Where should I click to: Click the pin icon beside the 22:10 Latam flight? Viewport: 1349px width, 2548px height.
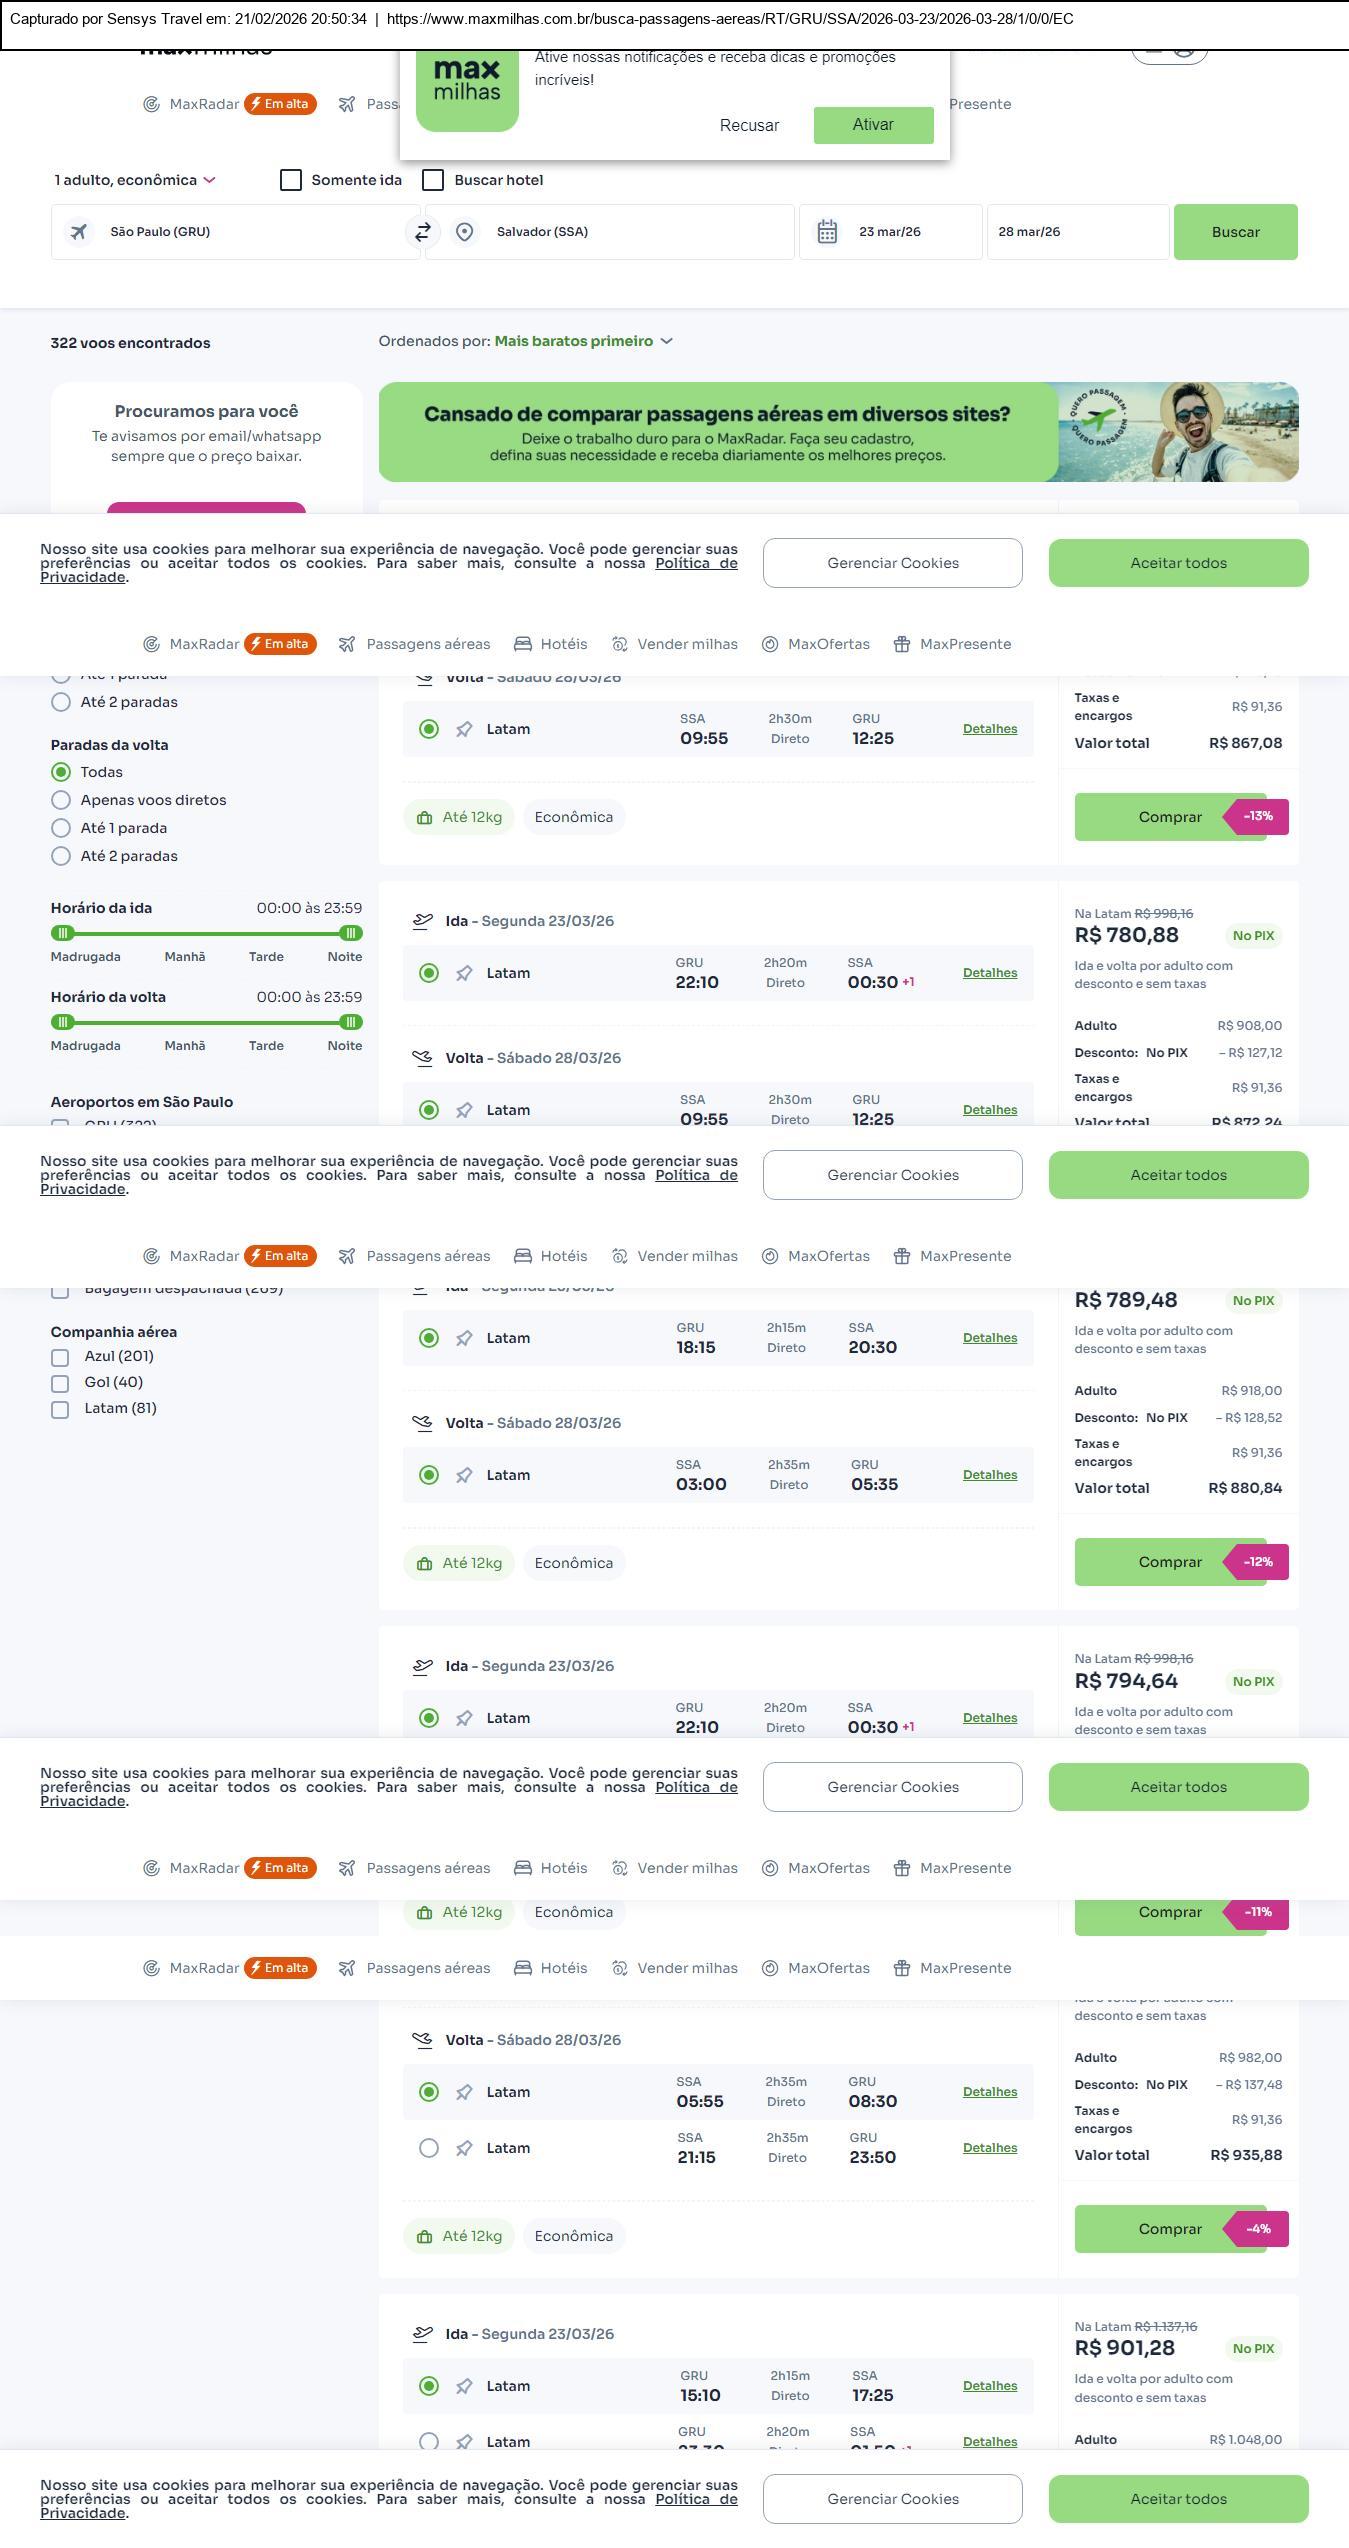tap(464, 973)
